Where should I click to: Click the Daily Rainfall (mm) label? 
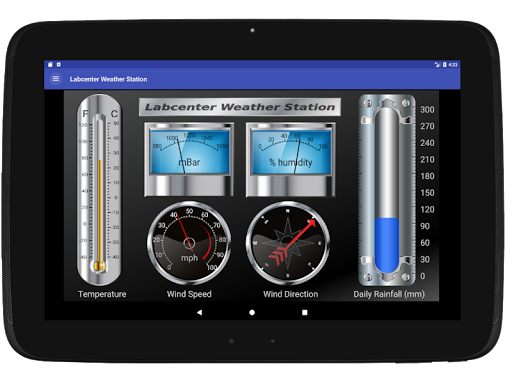click(x=389, y=294)
